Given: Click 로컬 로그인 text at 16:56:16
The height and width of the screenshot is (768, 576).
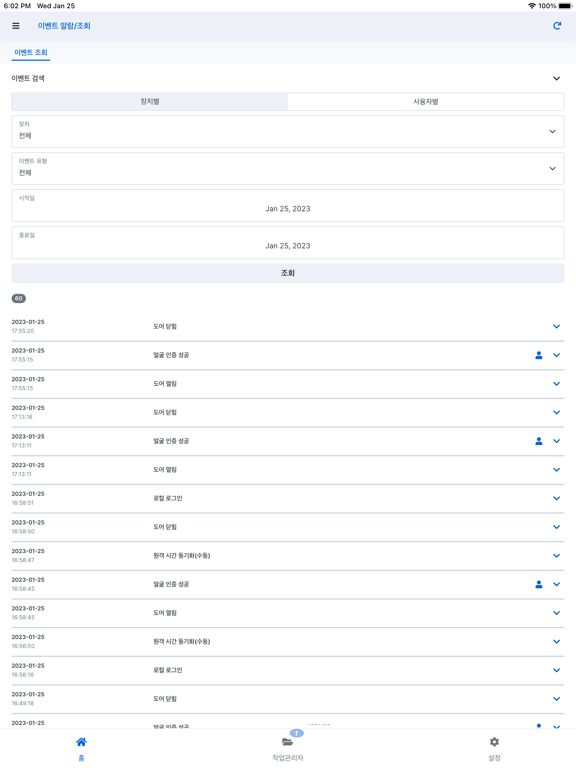Looking at the screenshot, I should (168, 671).
